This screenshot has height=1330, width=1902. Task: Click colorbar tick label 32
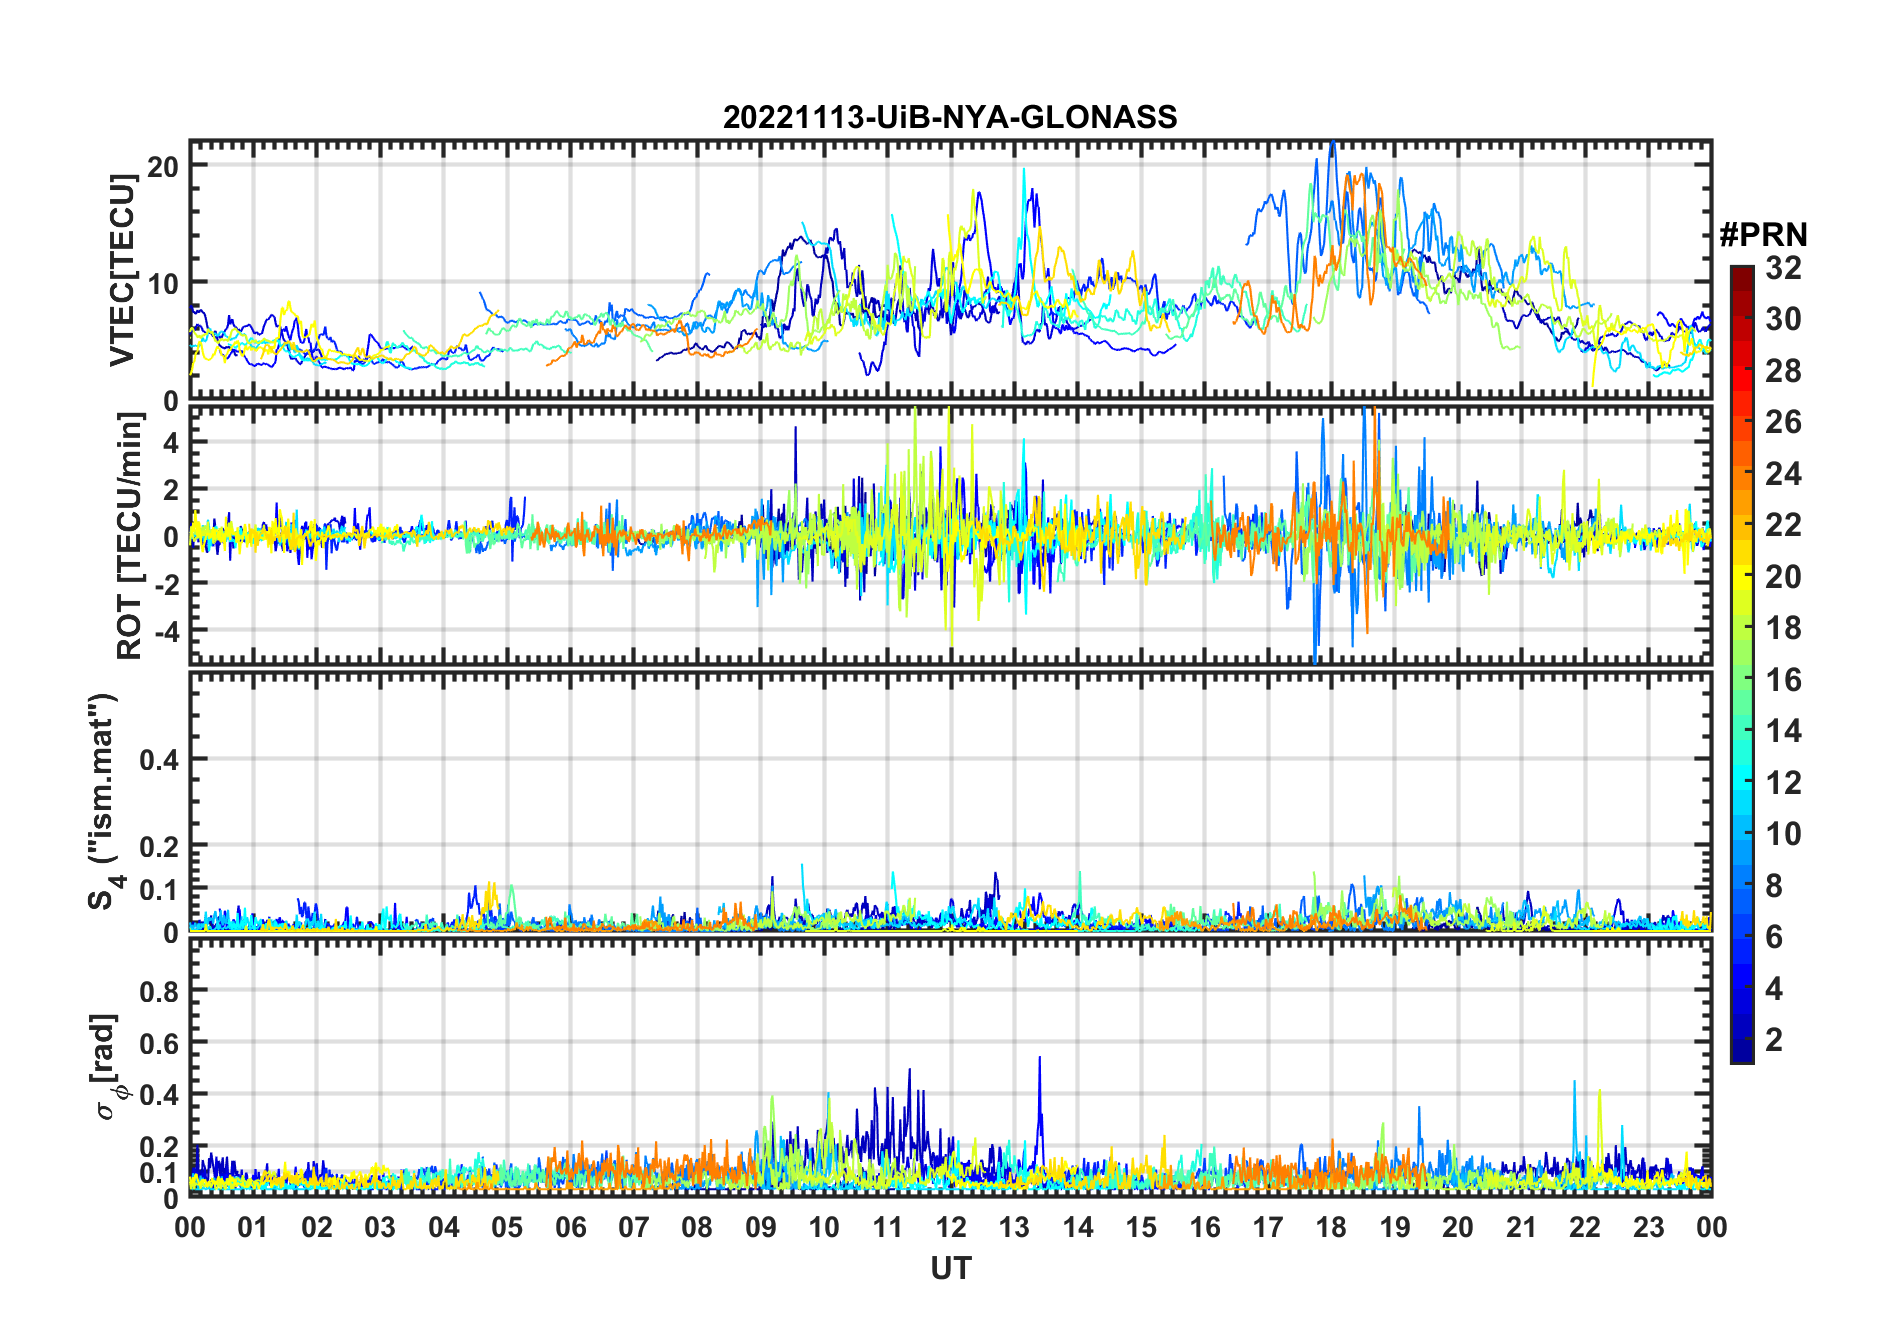pos(1783,268)
